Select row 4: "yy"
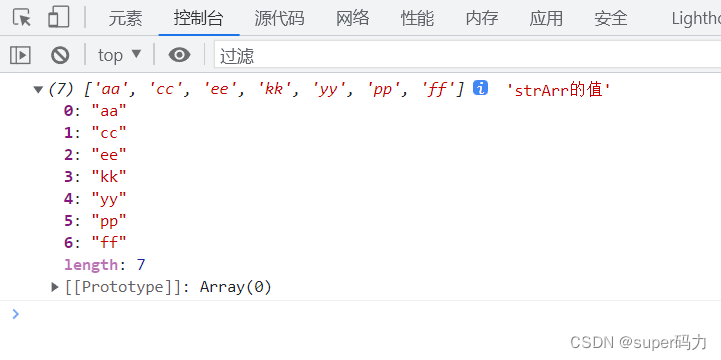The image size is (721, 360). pos(95,199)
